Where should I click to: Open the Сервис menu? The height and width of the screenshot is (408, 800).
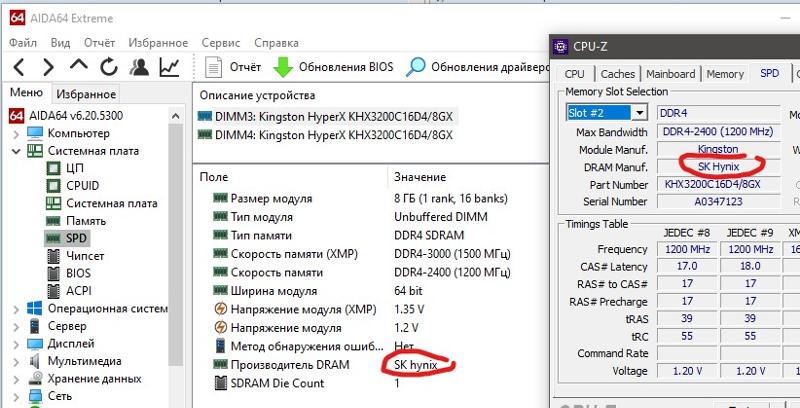(221, 43)
